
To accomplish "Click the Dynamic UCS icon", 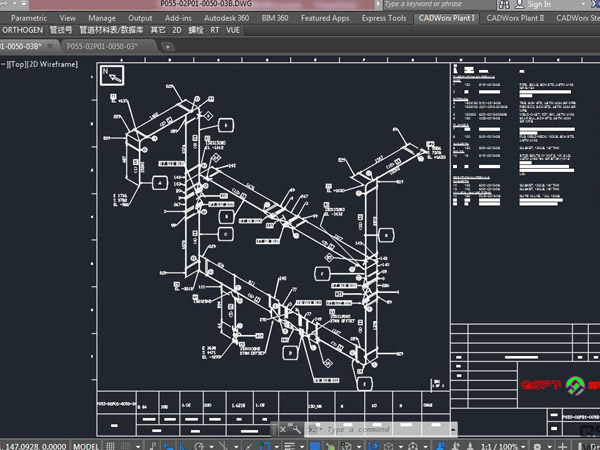I will tap(373, 446).
